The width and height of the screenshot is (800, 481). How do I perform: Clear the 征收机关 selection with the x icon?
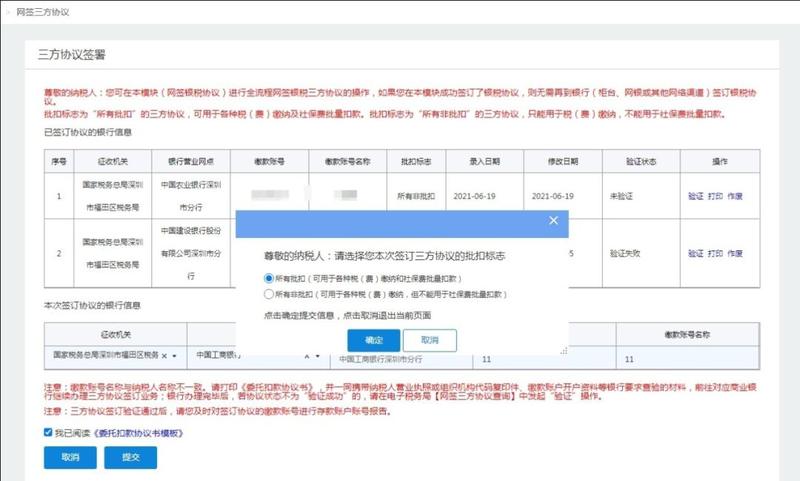coord(165,356)
